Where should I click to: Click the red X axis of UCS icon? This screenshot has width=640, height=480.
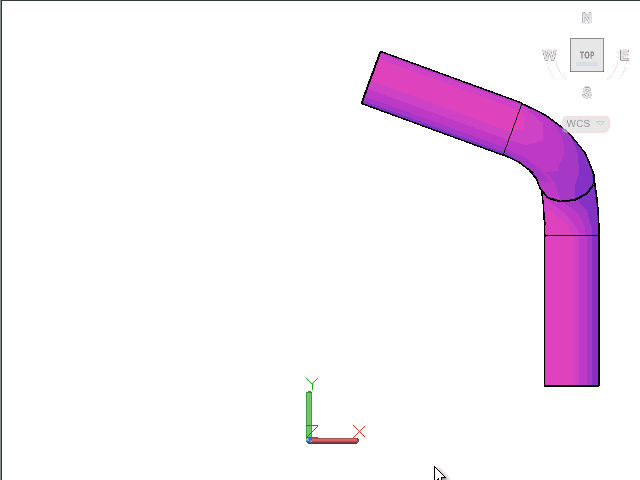[335, 441]
